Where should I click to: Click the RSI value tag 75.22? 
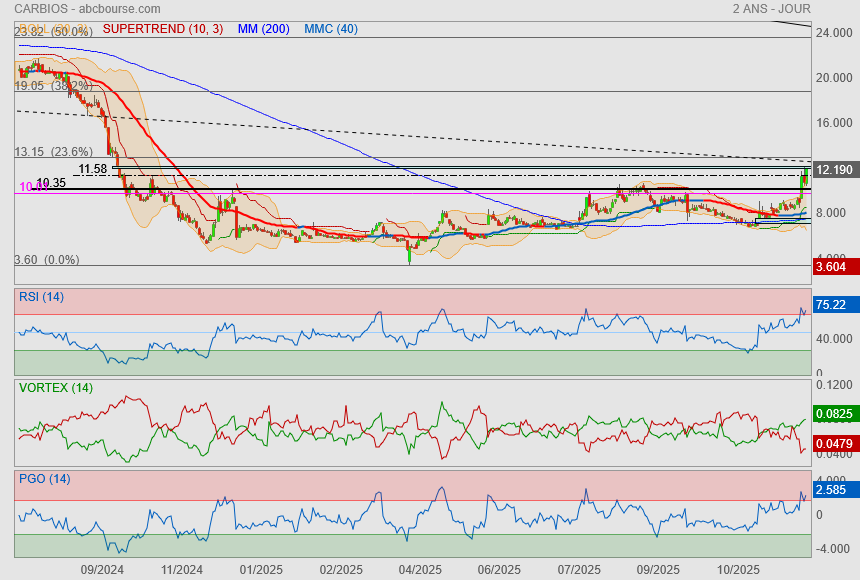pyautogui.click(x=833, y=305)
